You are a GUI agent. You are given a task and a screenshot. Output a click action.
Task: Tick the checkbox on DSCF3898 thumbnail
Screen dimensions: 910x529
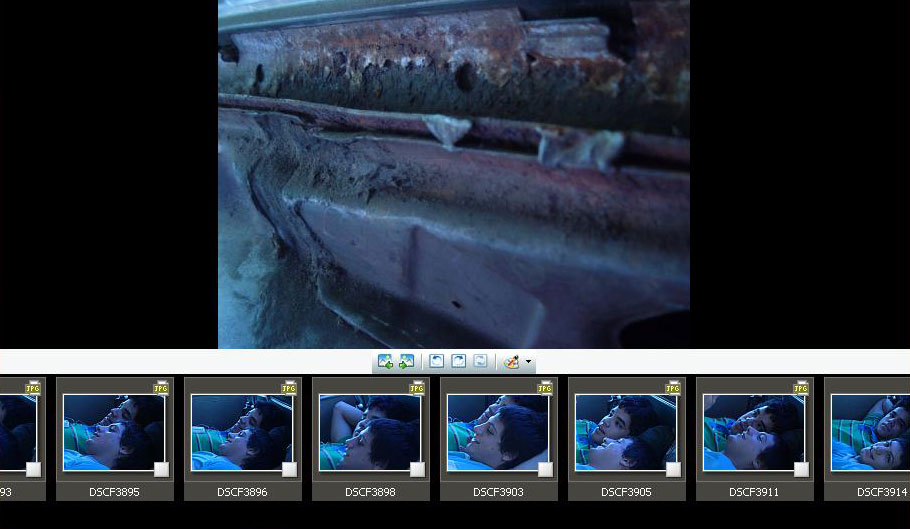pyautogui.click(x=417, y=469)
